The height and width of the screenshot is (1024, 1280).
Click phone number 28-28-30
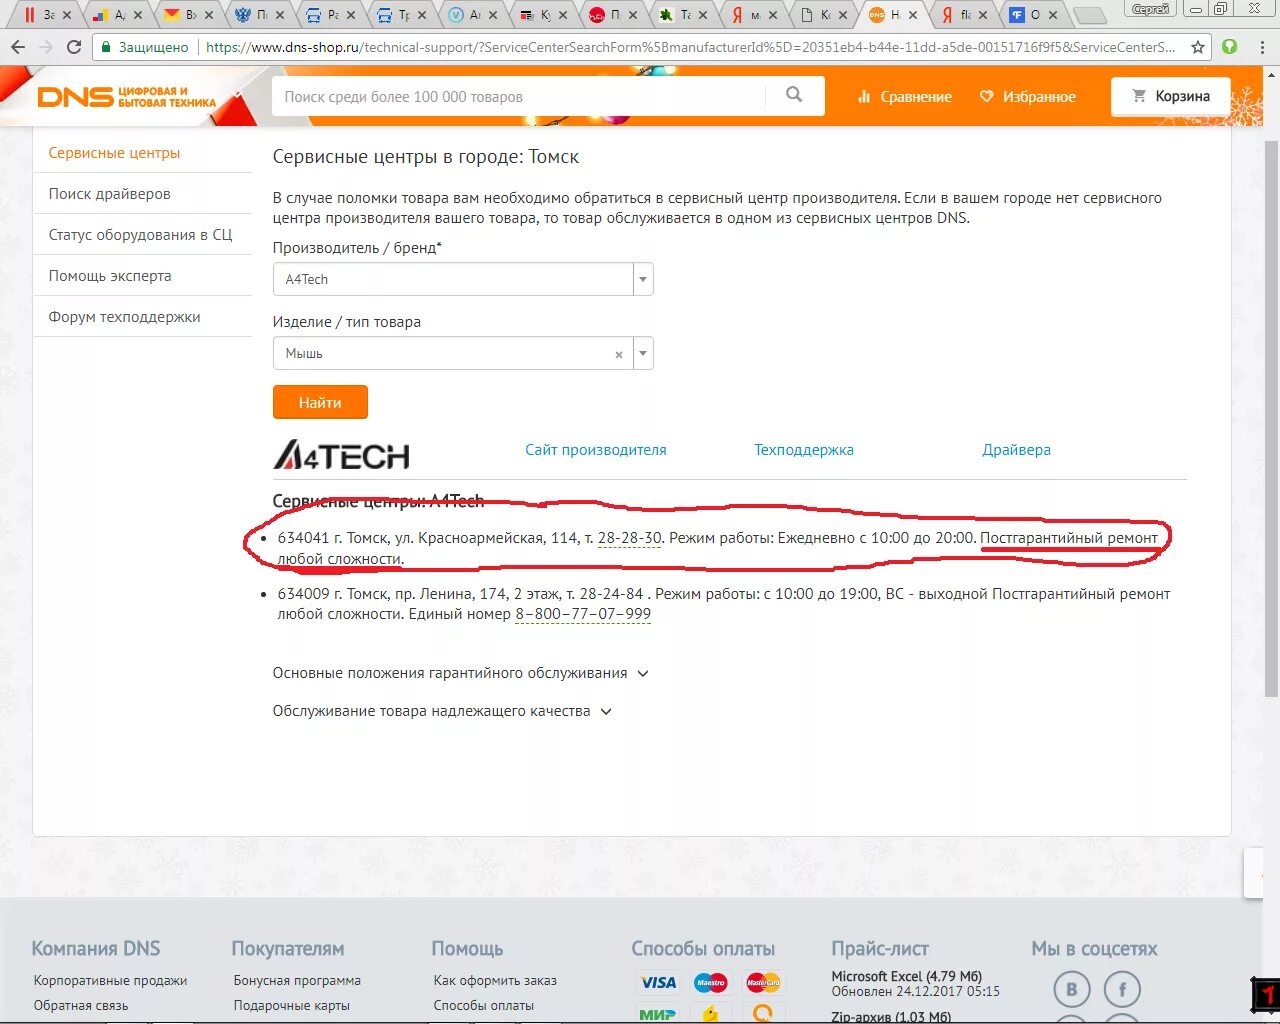coord(630,538)
